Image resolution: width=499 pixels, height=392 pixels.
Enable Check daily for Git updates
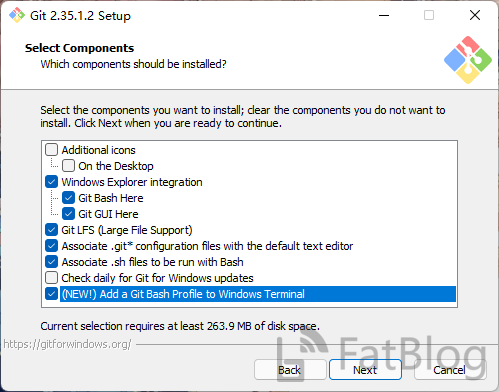[51, 278]
